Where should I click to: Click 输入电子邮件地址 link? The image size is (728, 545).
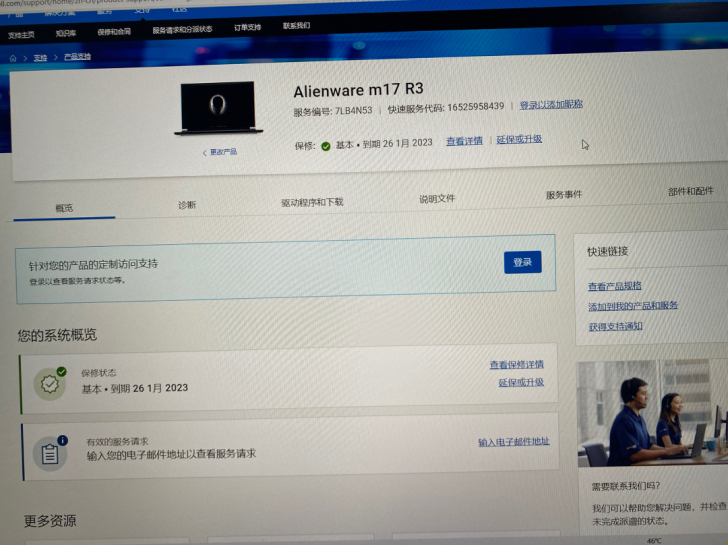click(514, 441)
